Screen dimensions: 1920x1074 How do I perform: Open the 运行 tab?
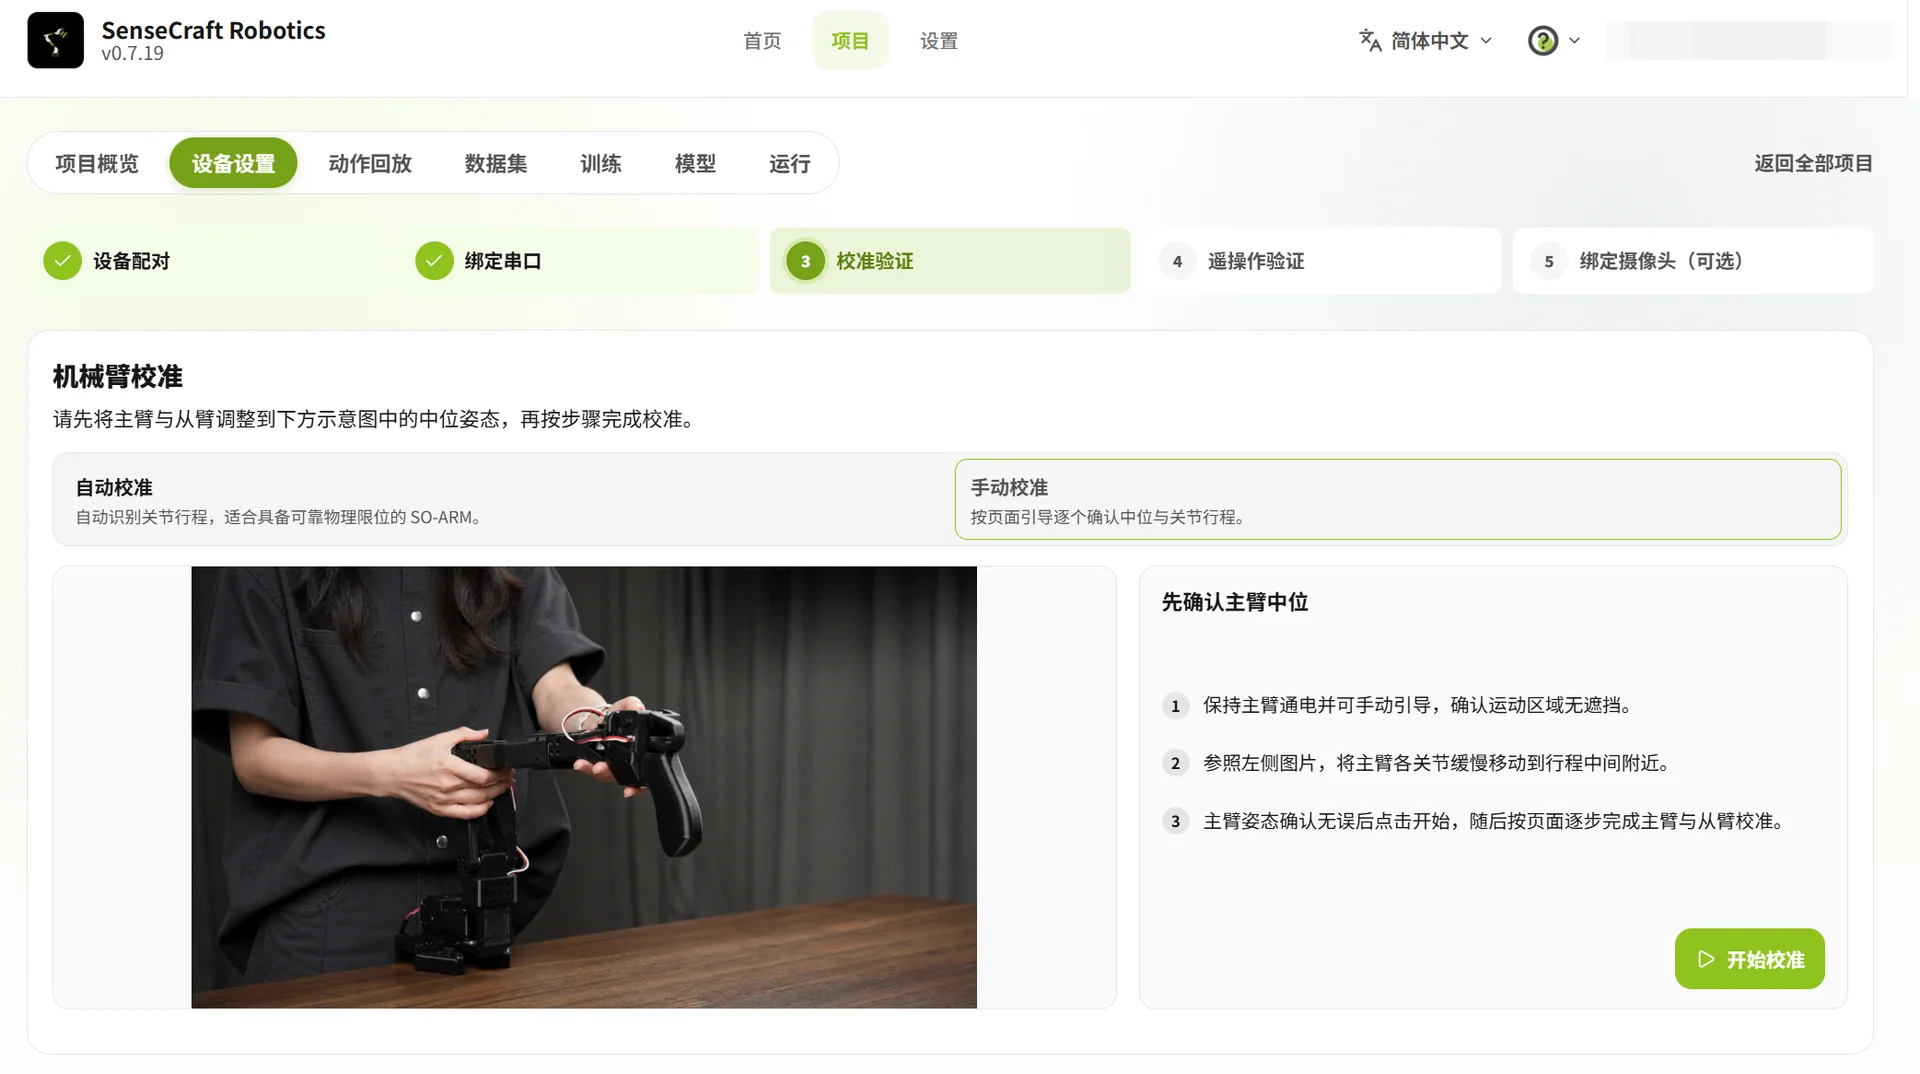point(790,163)
